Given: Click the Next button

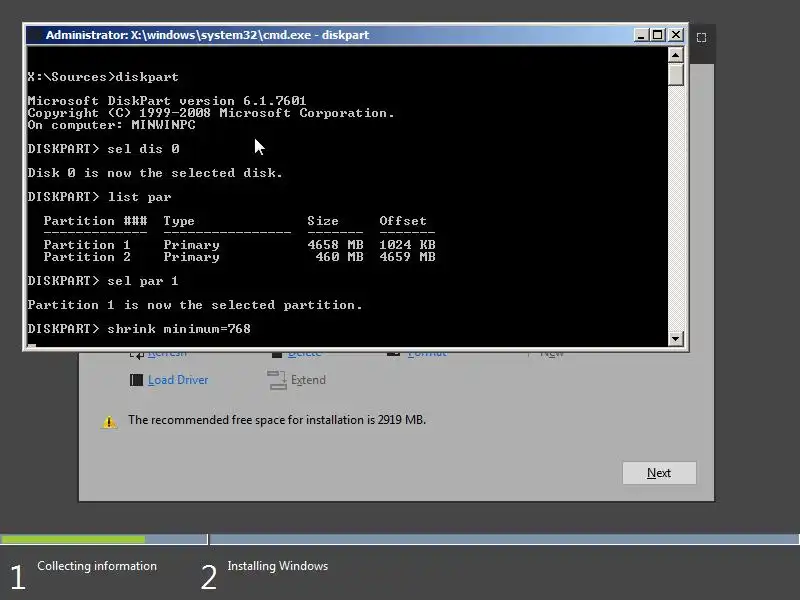Looking at the screenshot, I should point(659,473).
